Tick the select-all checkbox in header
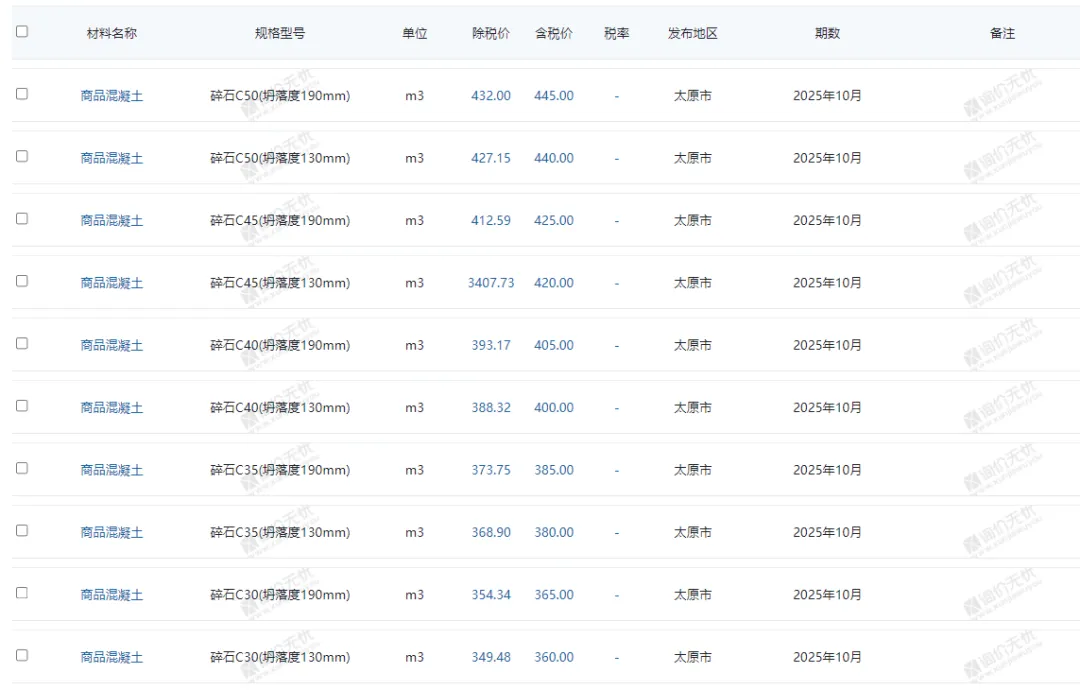The width and height of the screenshot is (1080, 690). [22, 32]
